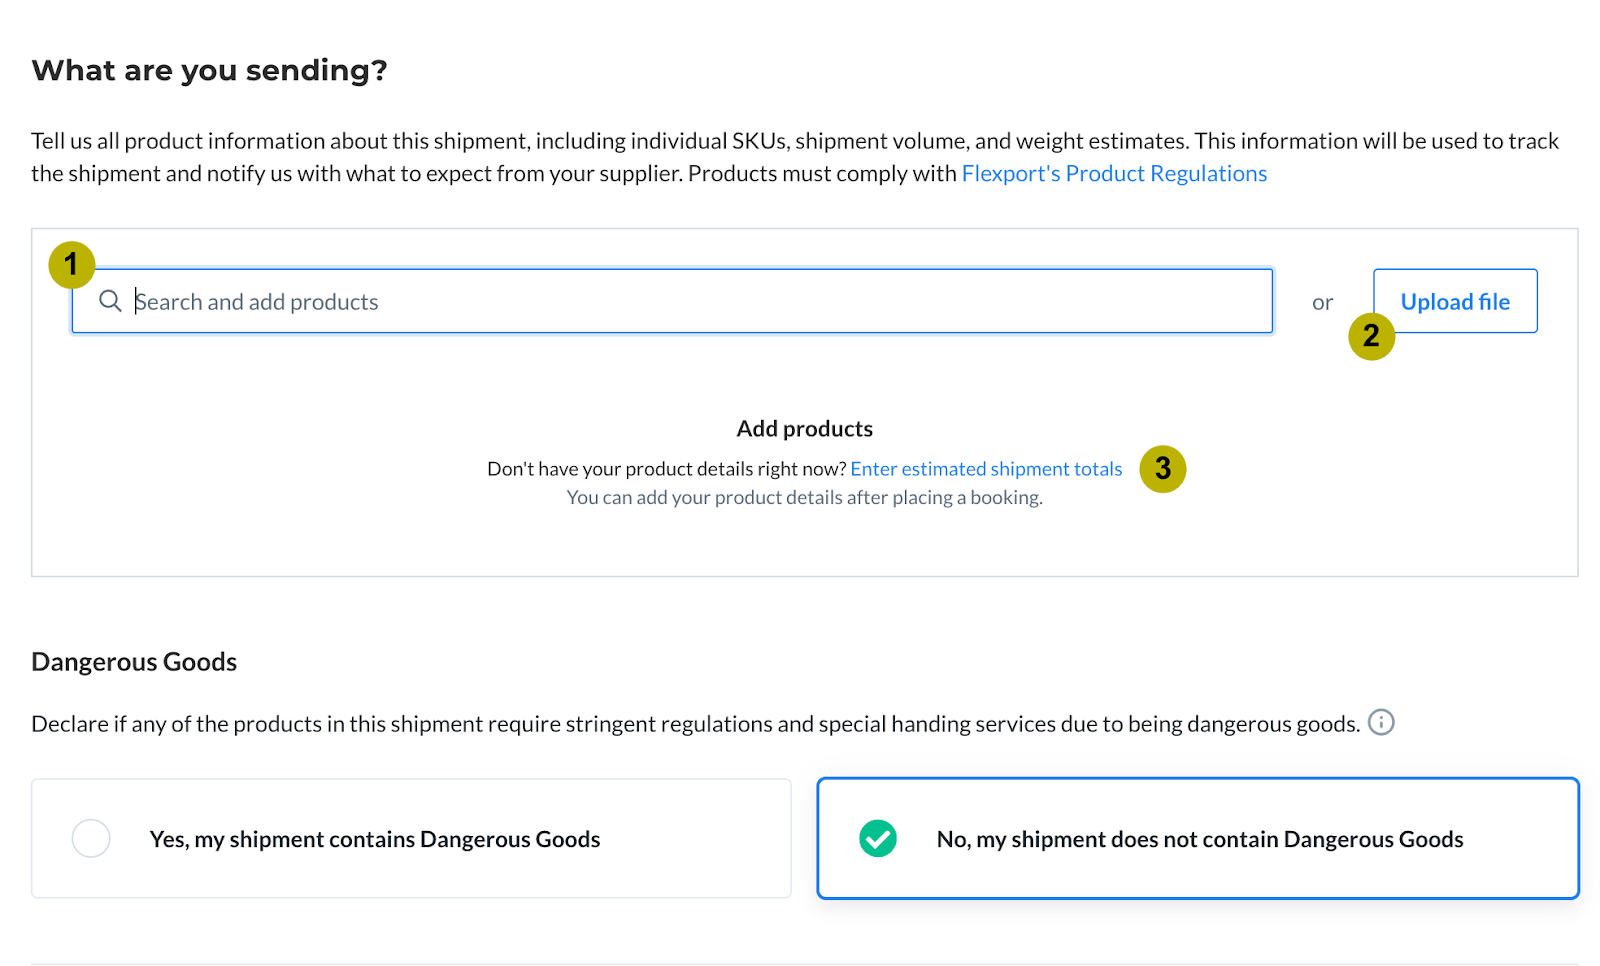Click the yellow annotation badge numbered 3
This screenshot has height=966, width=1600.
click(1163, 469)
